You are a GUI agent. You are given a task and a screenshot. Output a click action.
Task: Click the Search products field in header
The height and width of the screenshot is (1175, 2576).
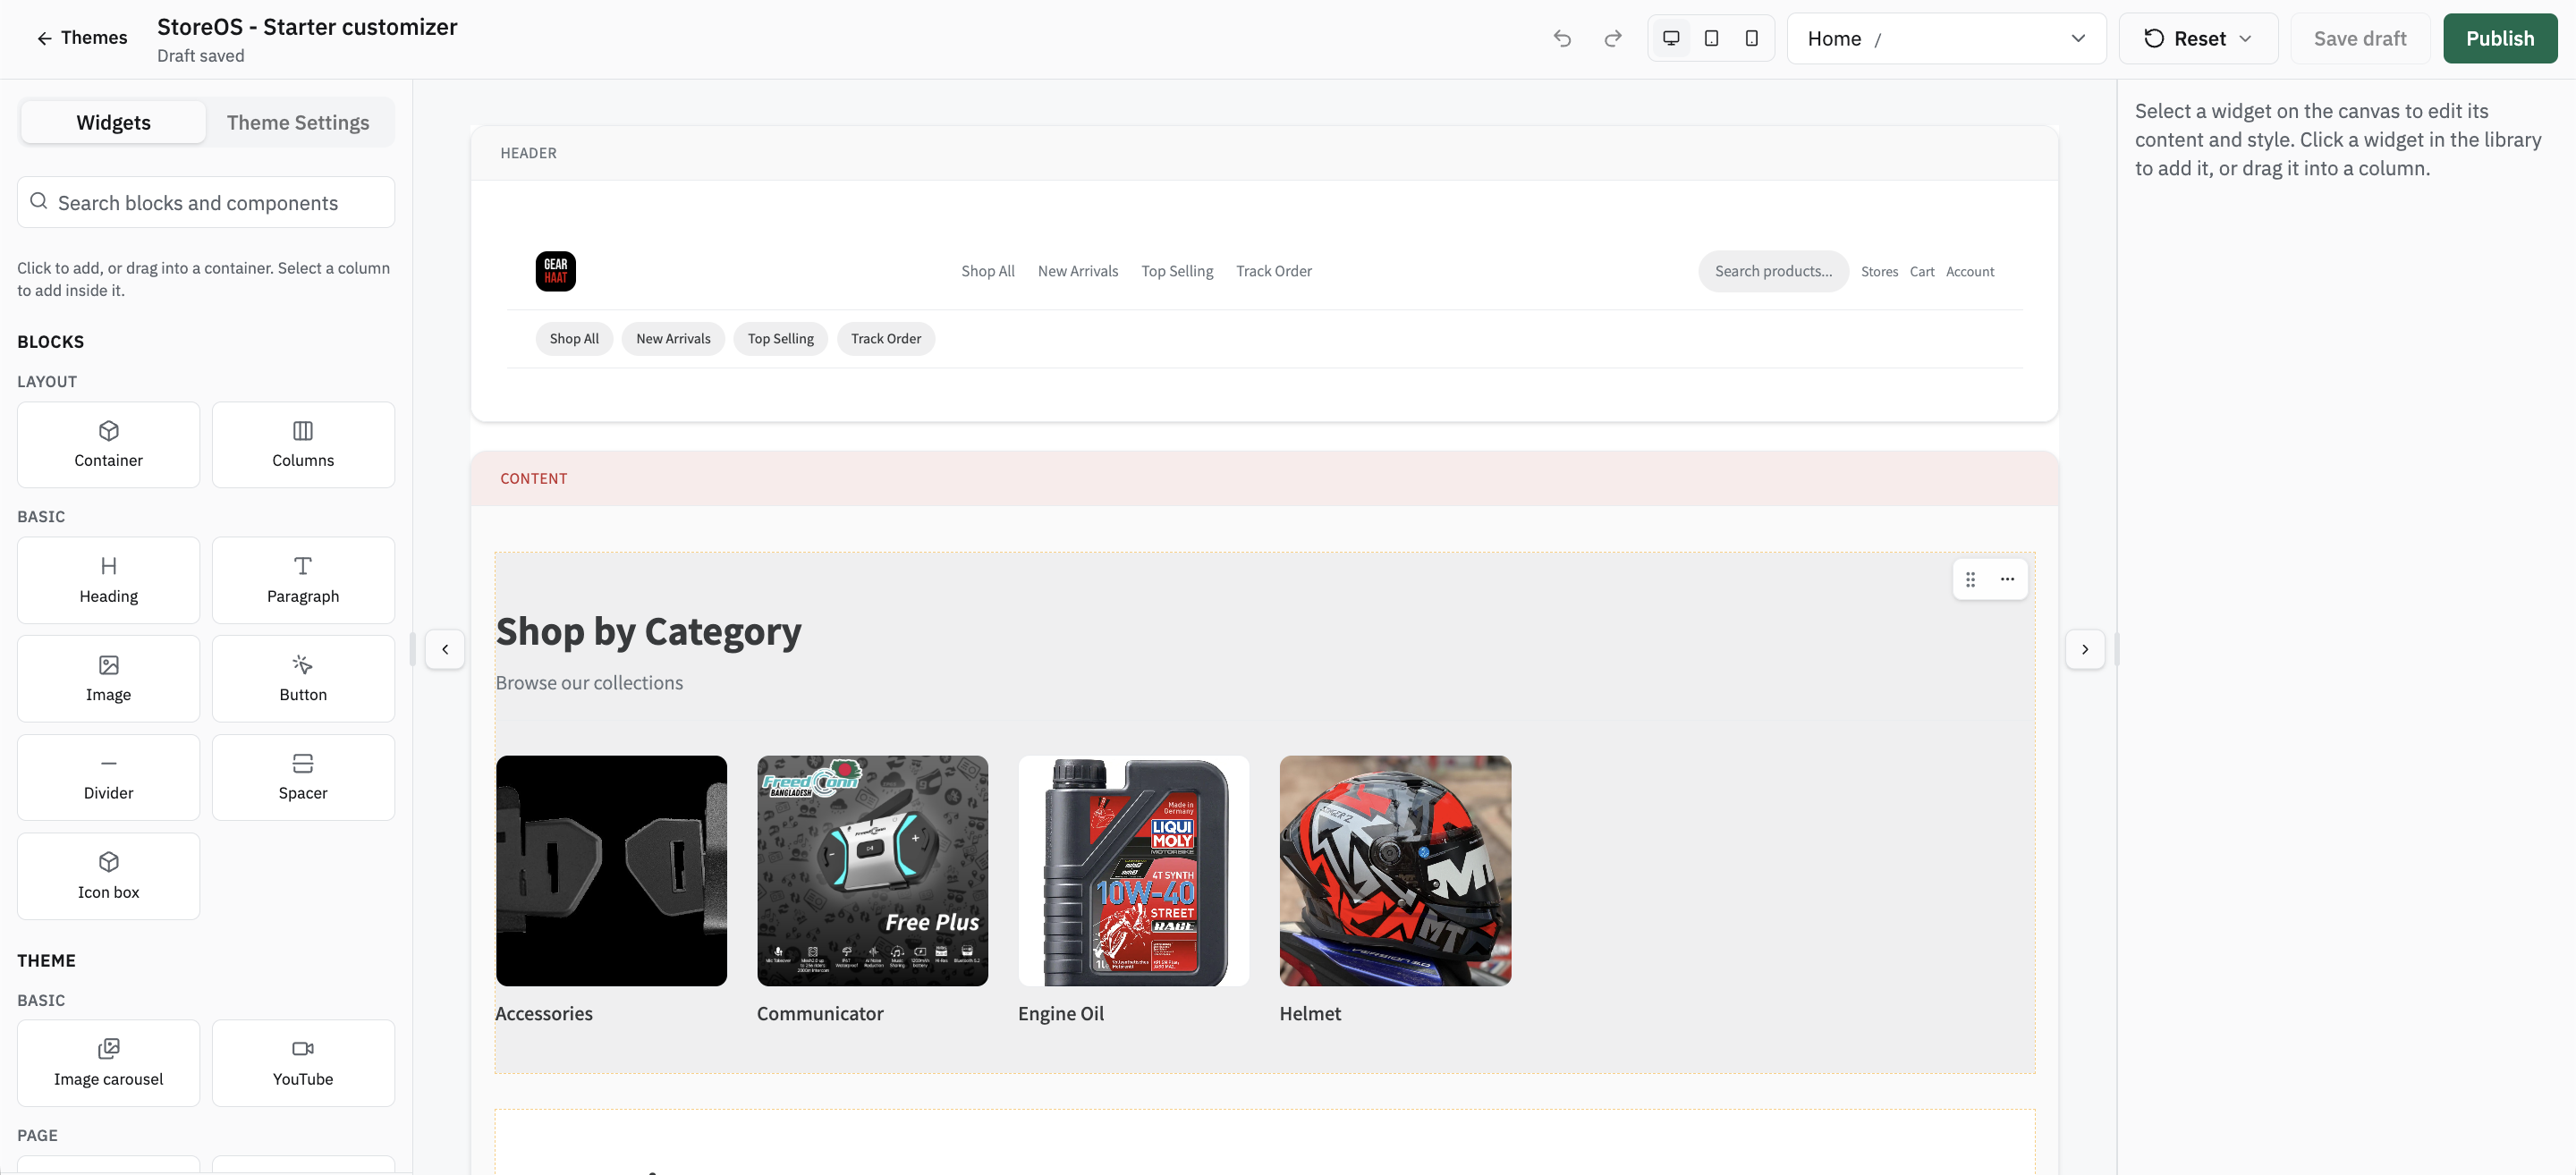(1773, 271)
